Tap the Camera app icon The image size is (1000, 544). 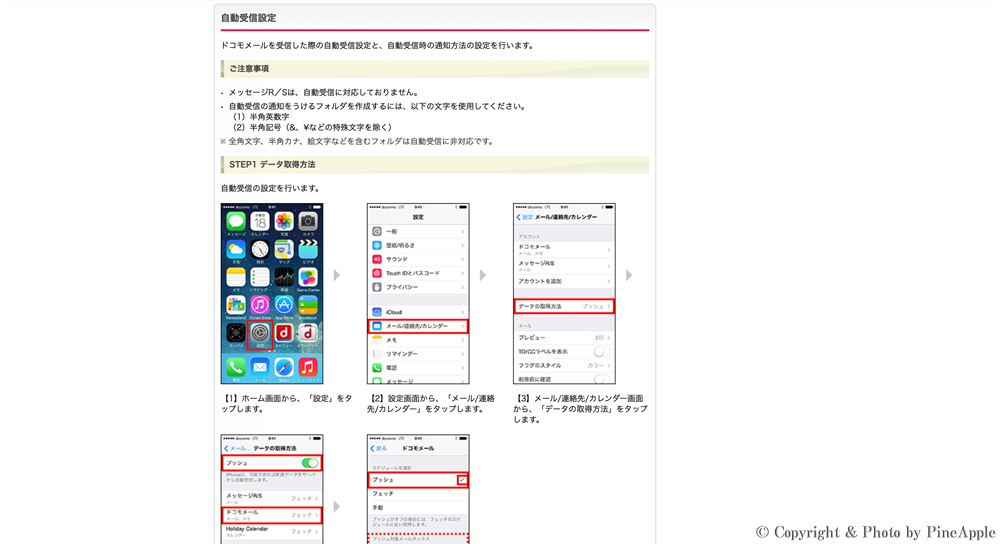click(x=308, y=221)
